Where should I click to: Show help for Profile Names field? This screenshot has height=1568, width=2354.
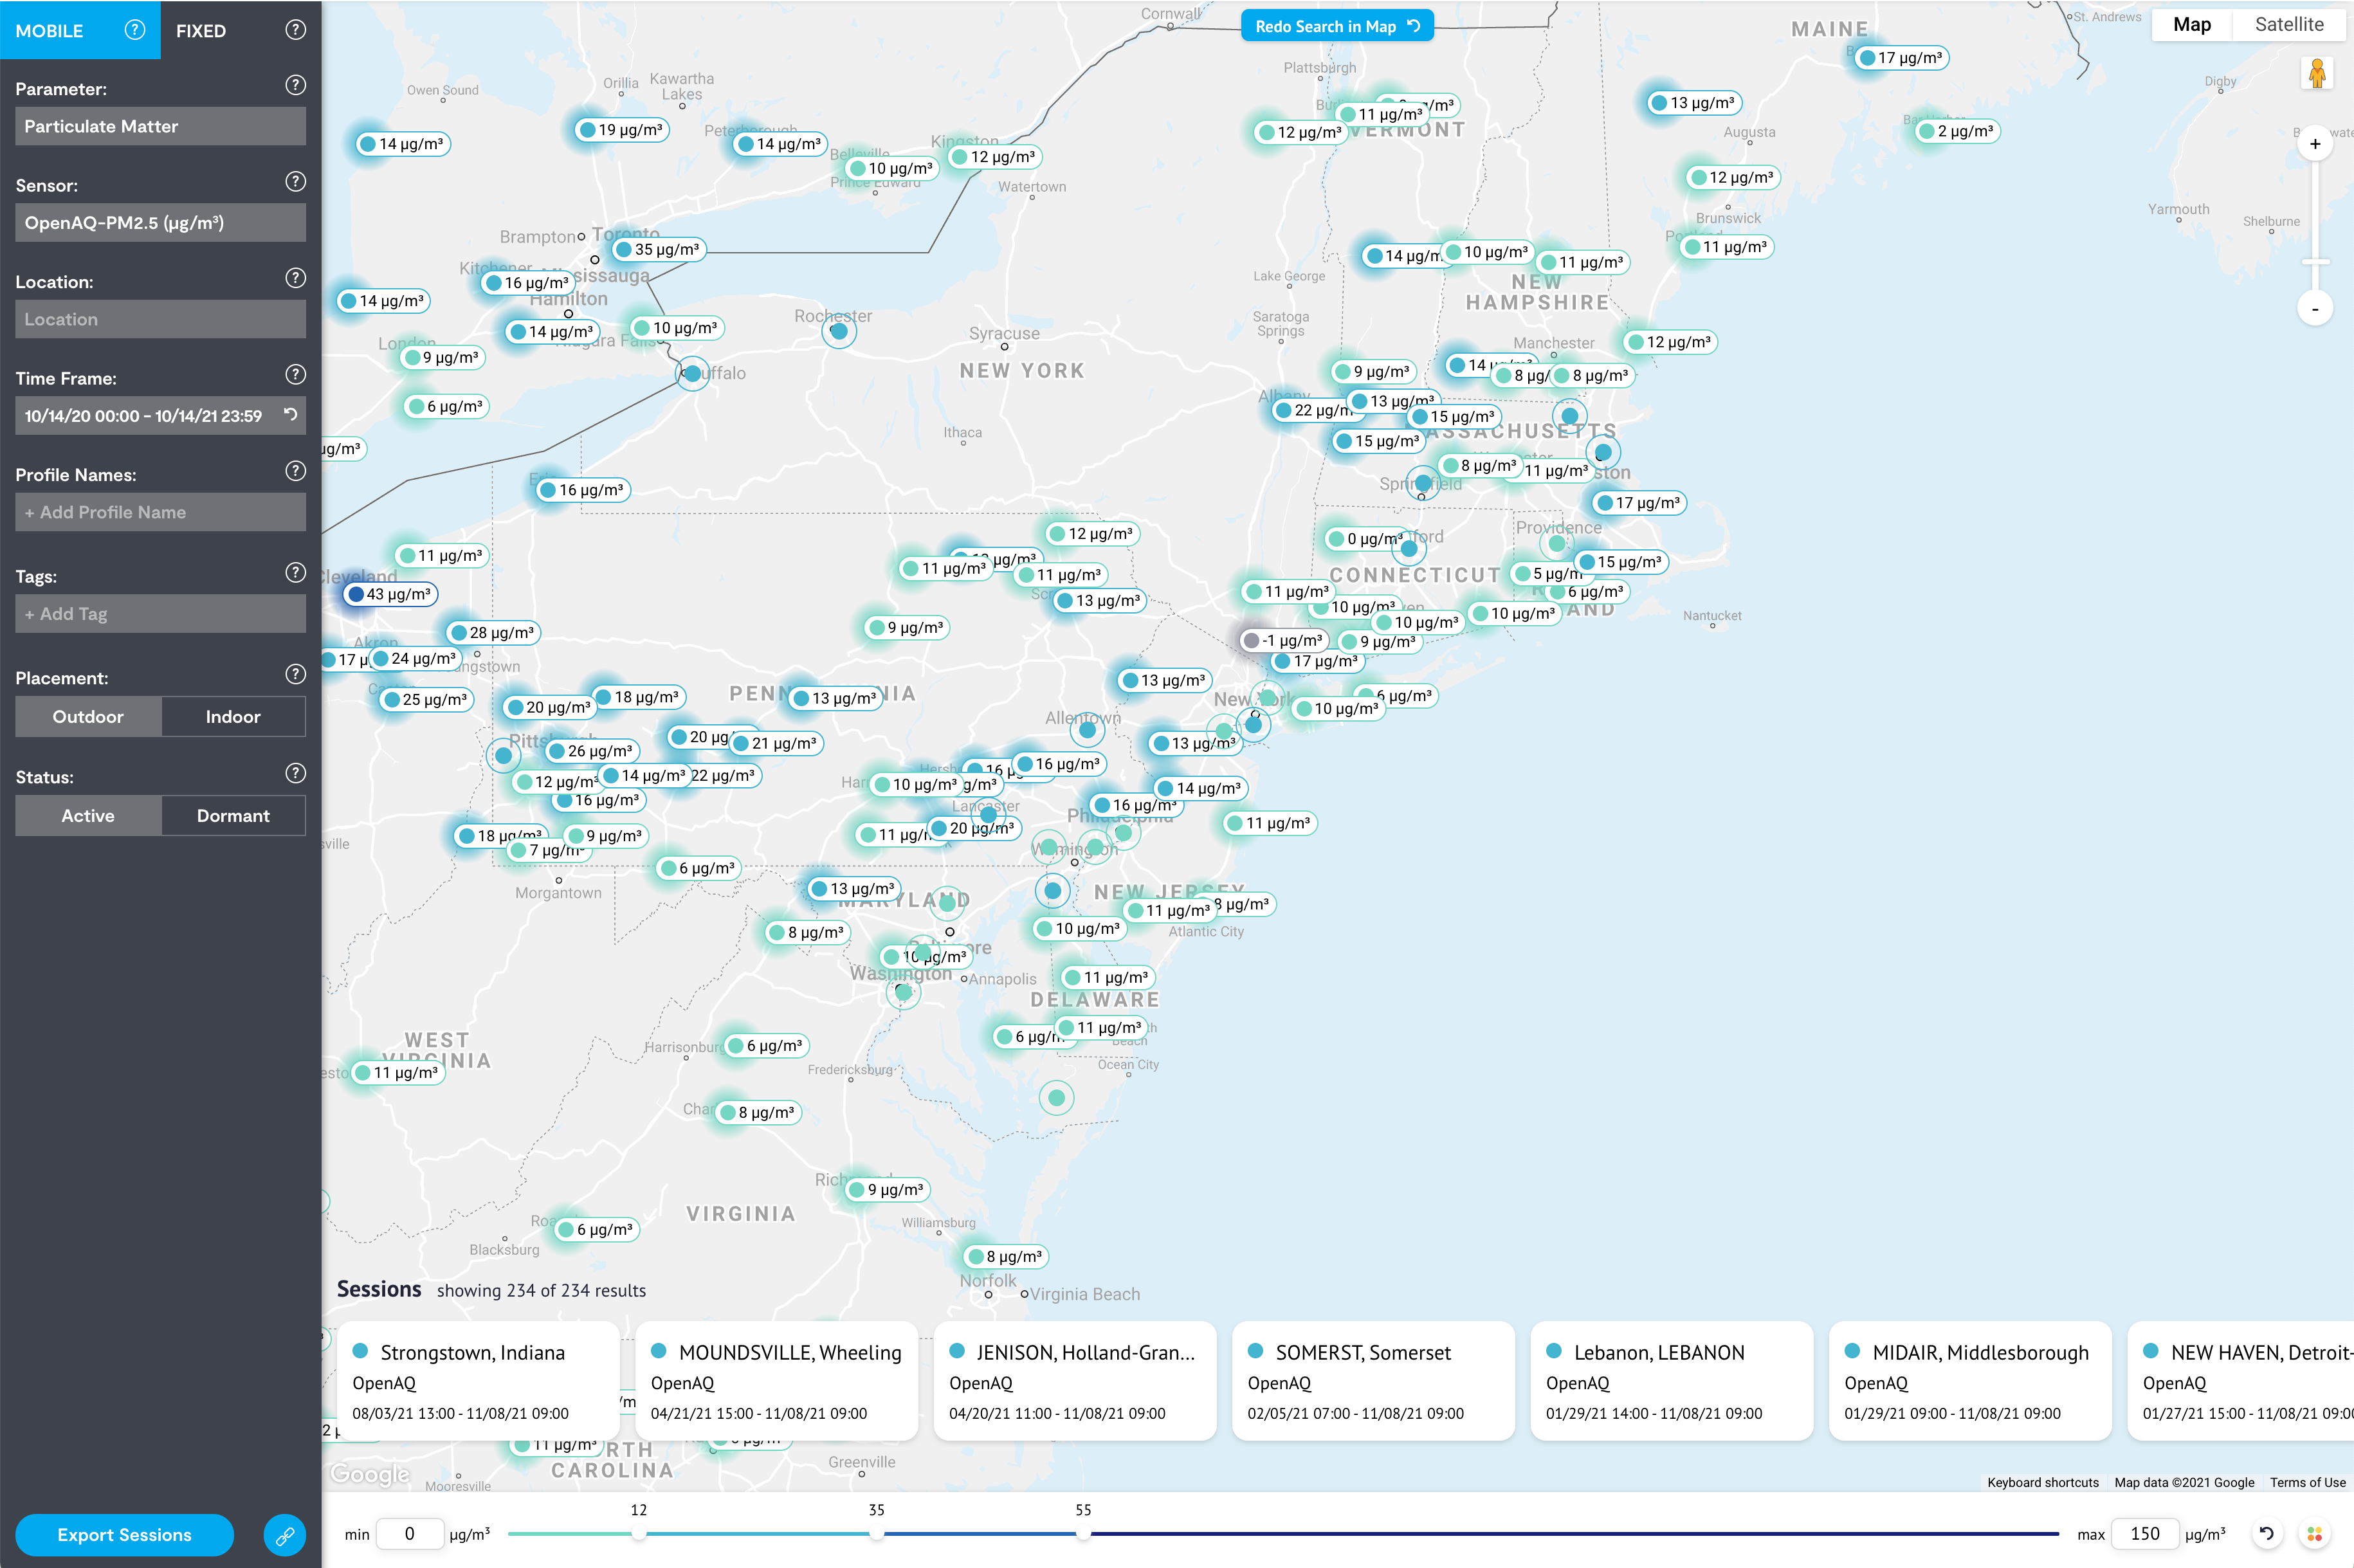pyautogui.click(x=295, y=471)
